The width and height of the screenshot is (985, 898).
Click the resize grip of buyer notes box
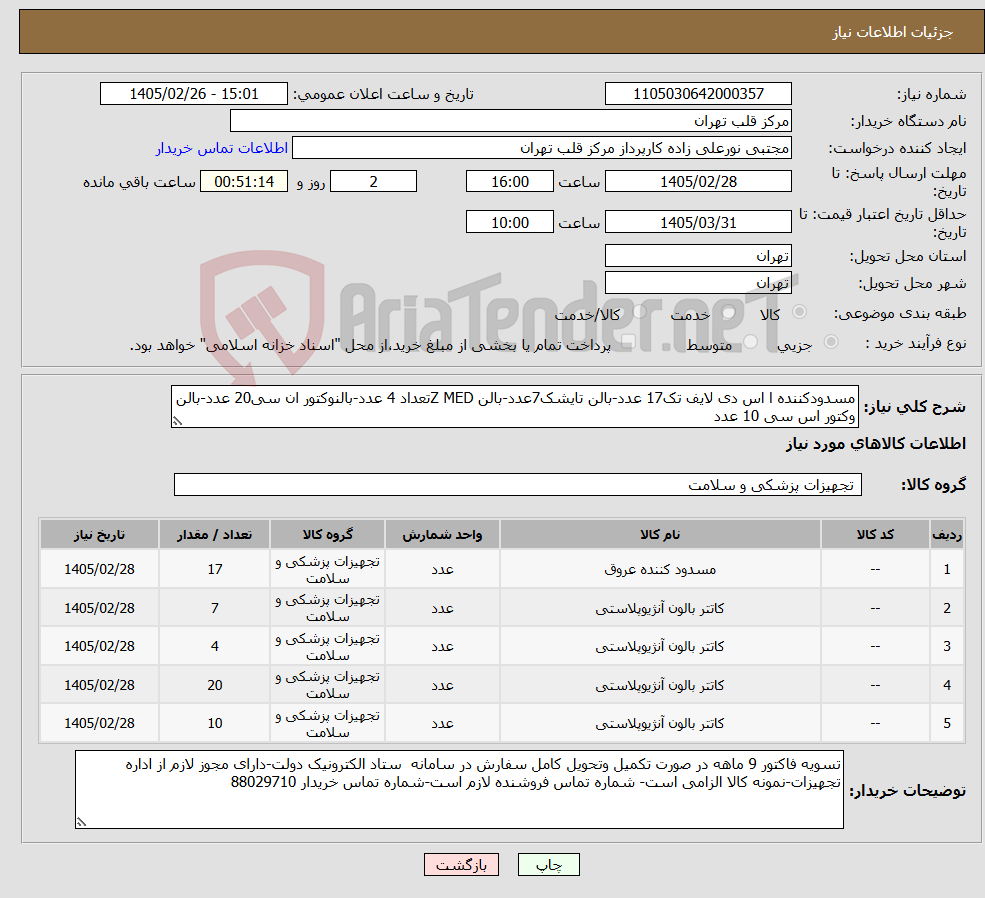pos(81,822)
